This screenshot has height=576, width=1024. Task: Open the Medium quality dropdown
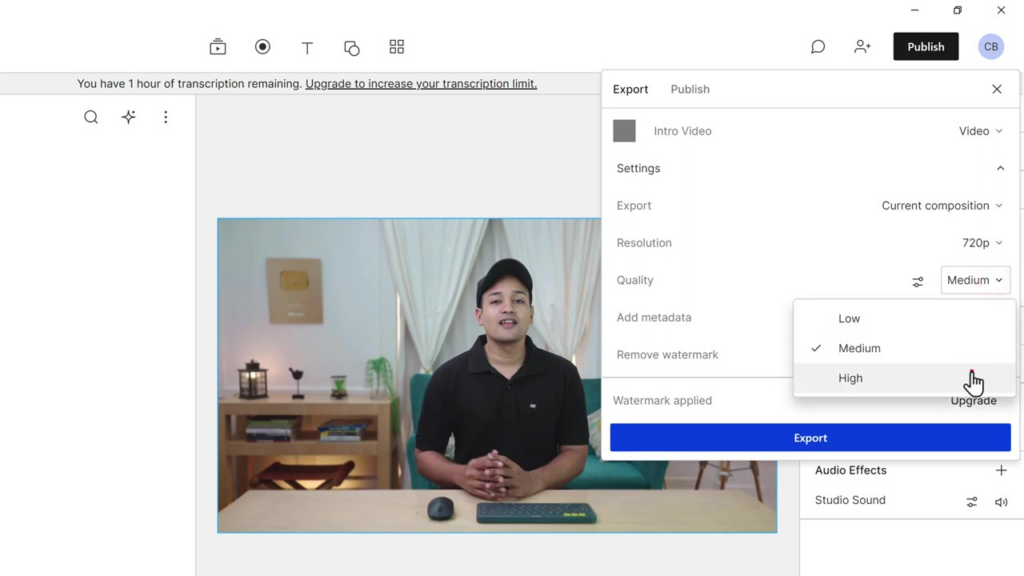point(975,280)
